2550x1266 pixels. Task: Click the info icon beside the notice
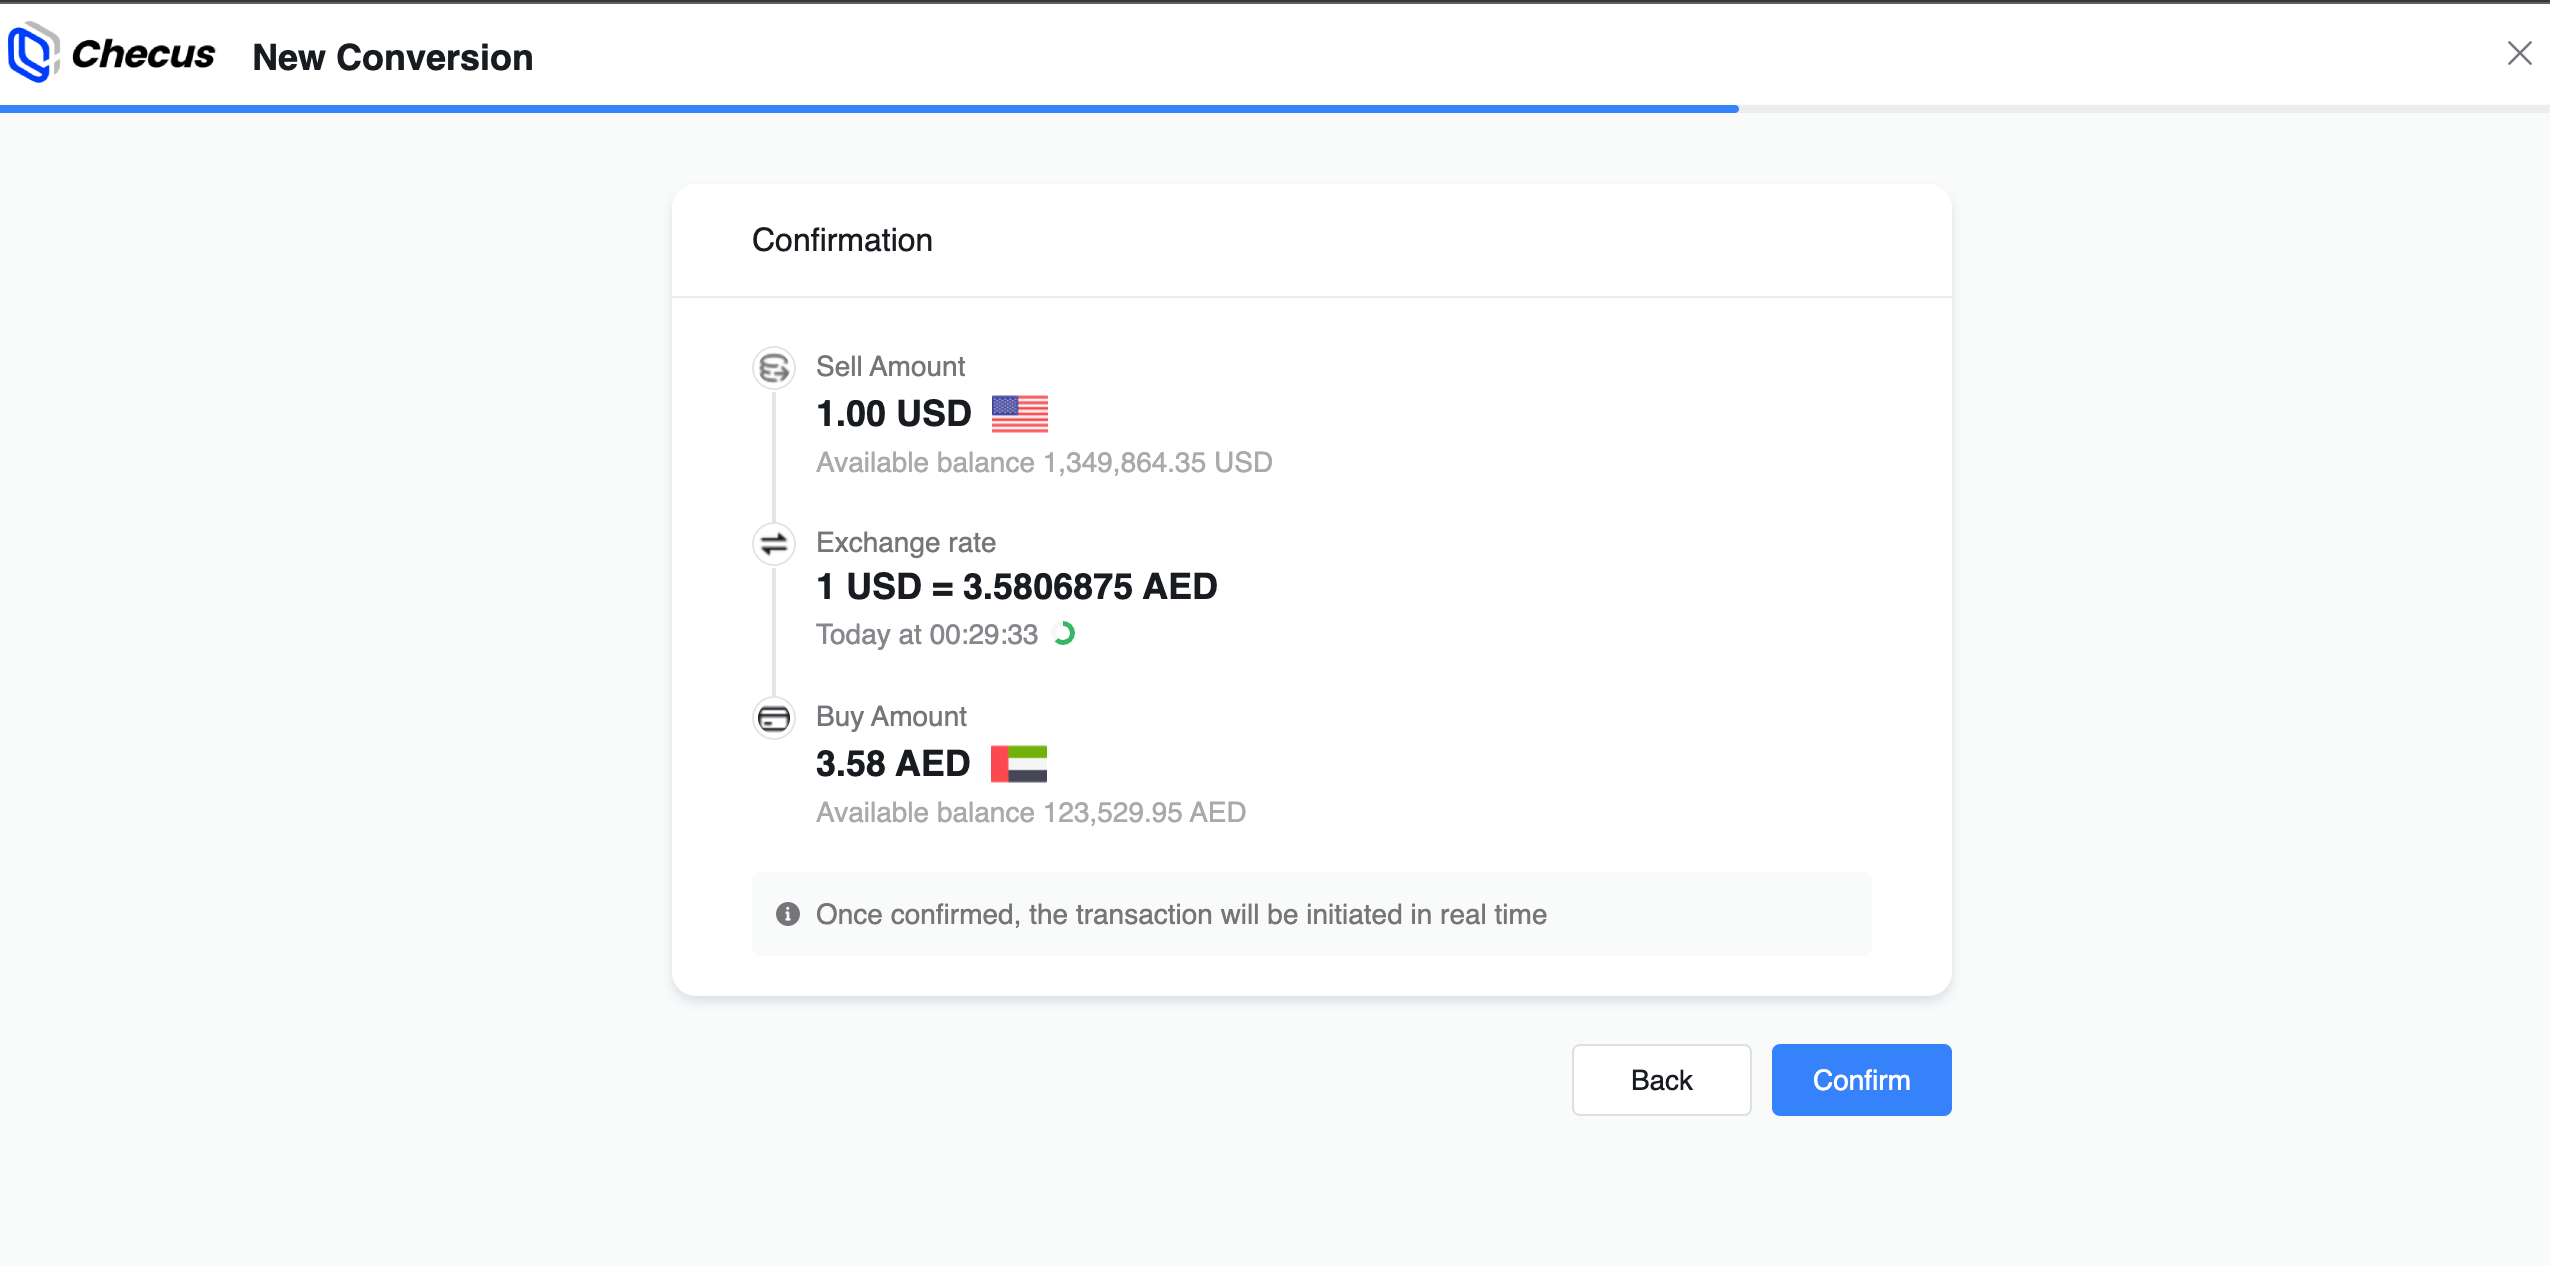pyautogui.click(x=788, y=914)
